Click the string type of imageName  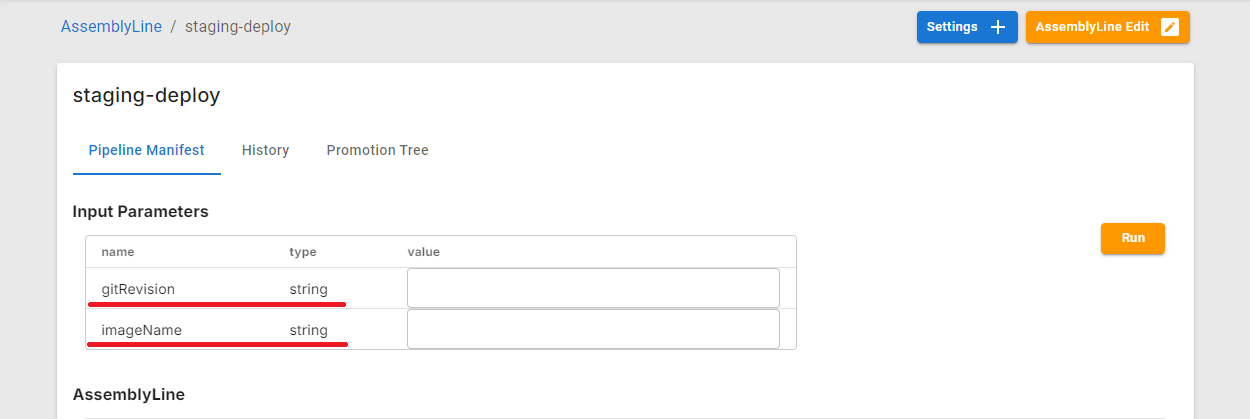click(308, 330)
